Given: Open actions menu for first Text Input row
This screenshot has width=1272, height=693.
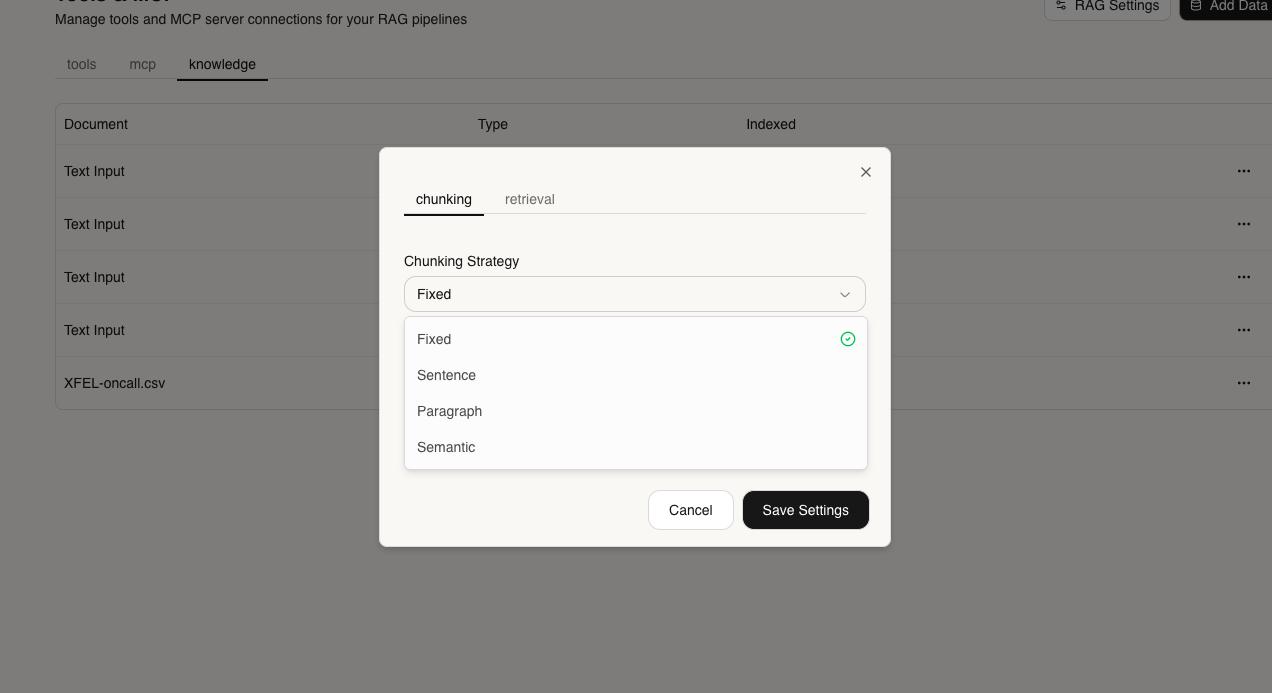Looking at the screenshot, I should [x=1243, y=171].
